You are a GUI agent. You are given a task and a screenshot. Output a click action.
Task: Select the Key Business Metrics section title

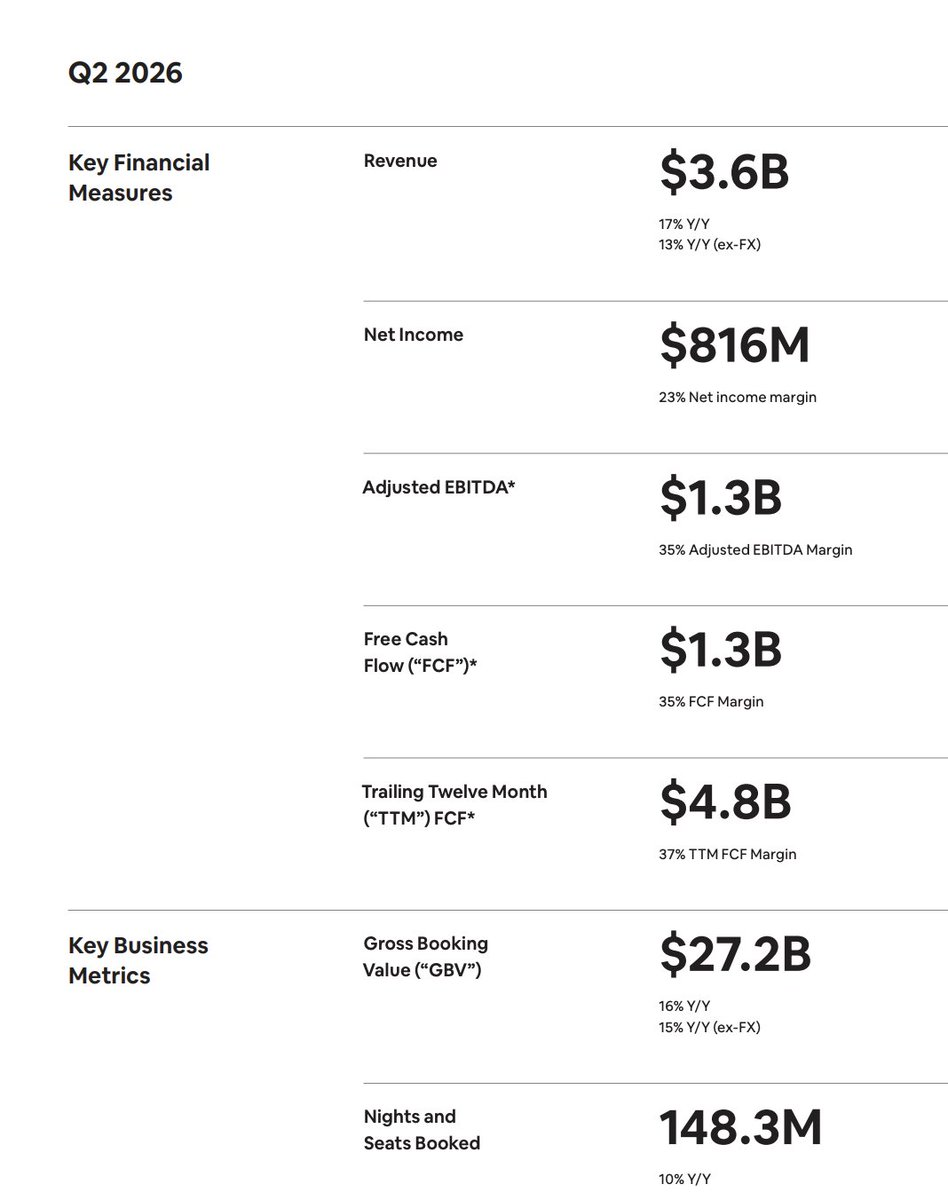pos(138,960)
